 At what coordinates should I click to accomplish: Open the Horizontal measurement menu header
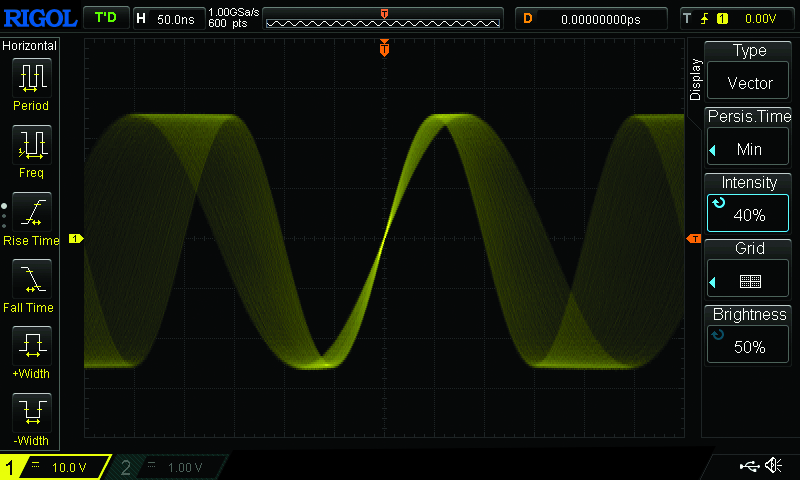coord(30,46)
